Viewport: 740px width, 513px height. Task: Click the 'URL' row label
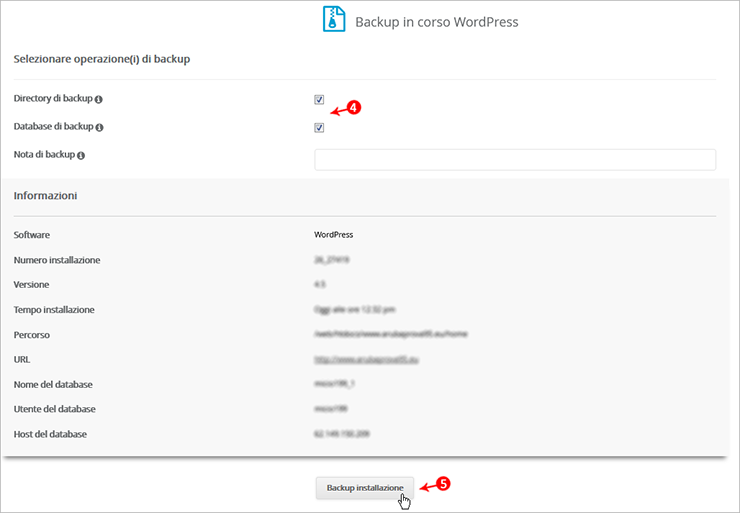click(x=22, y=360)
